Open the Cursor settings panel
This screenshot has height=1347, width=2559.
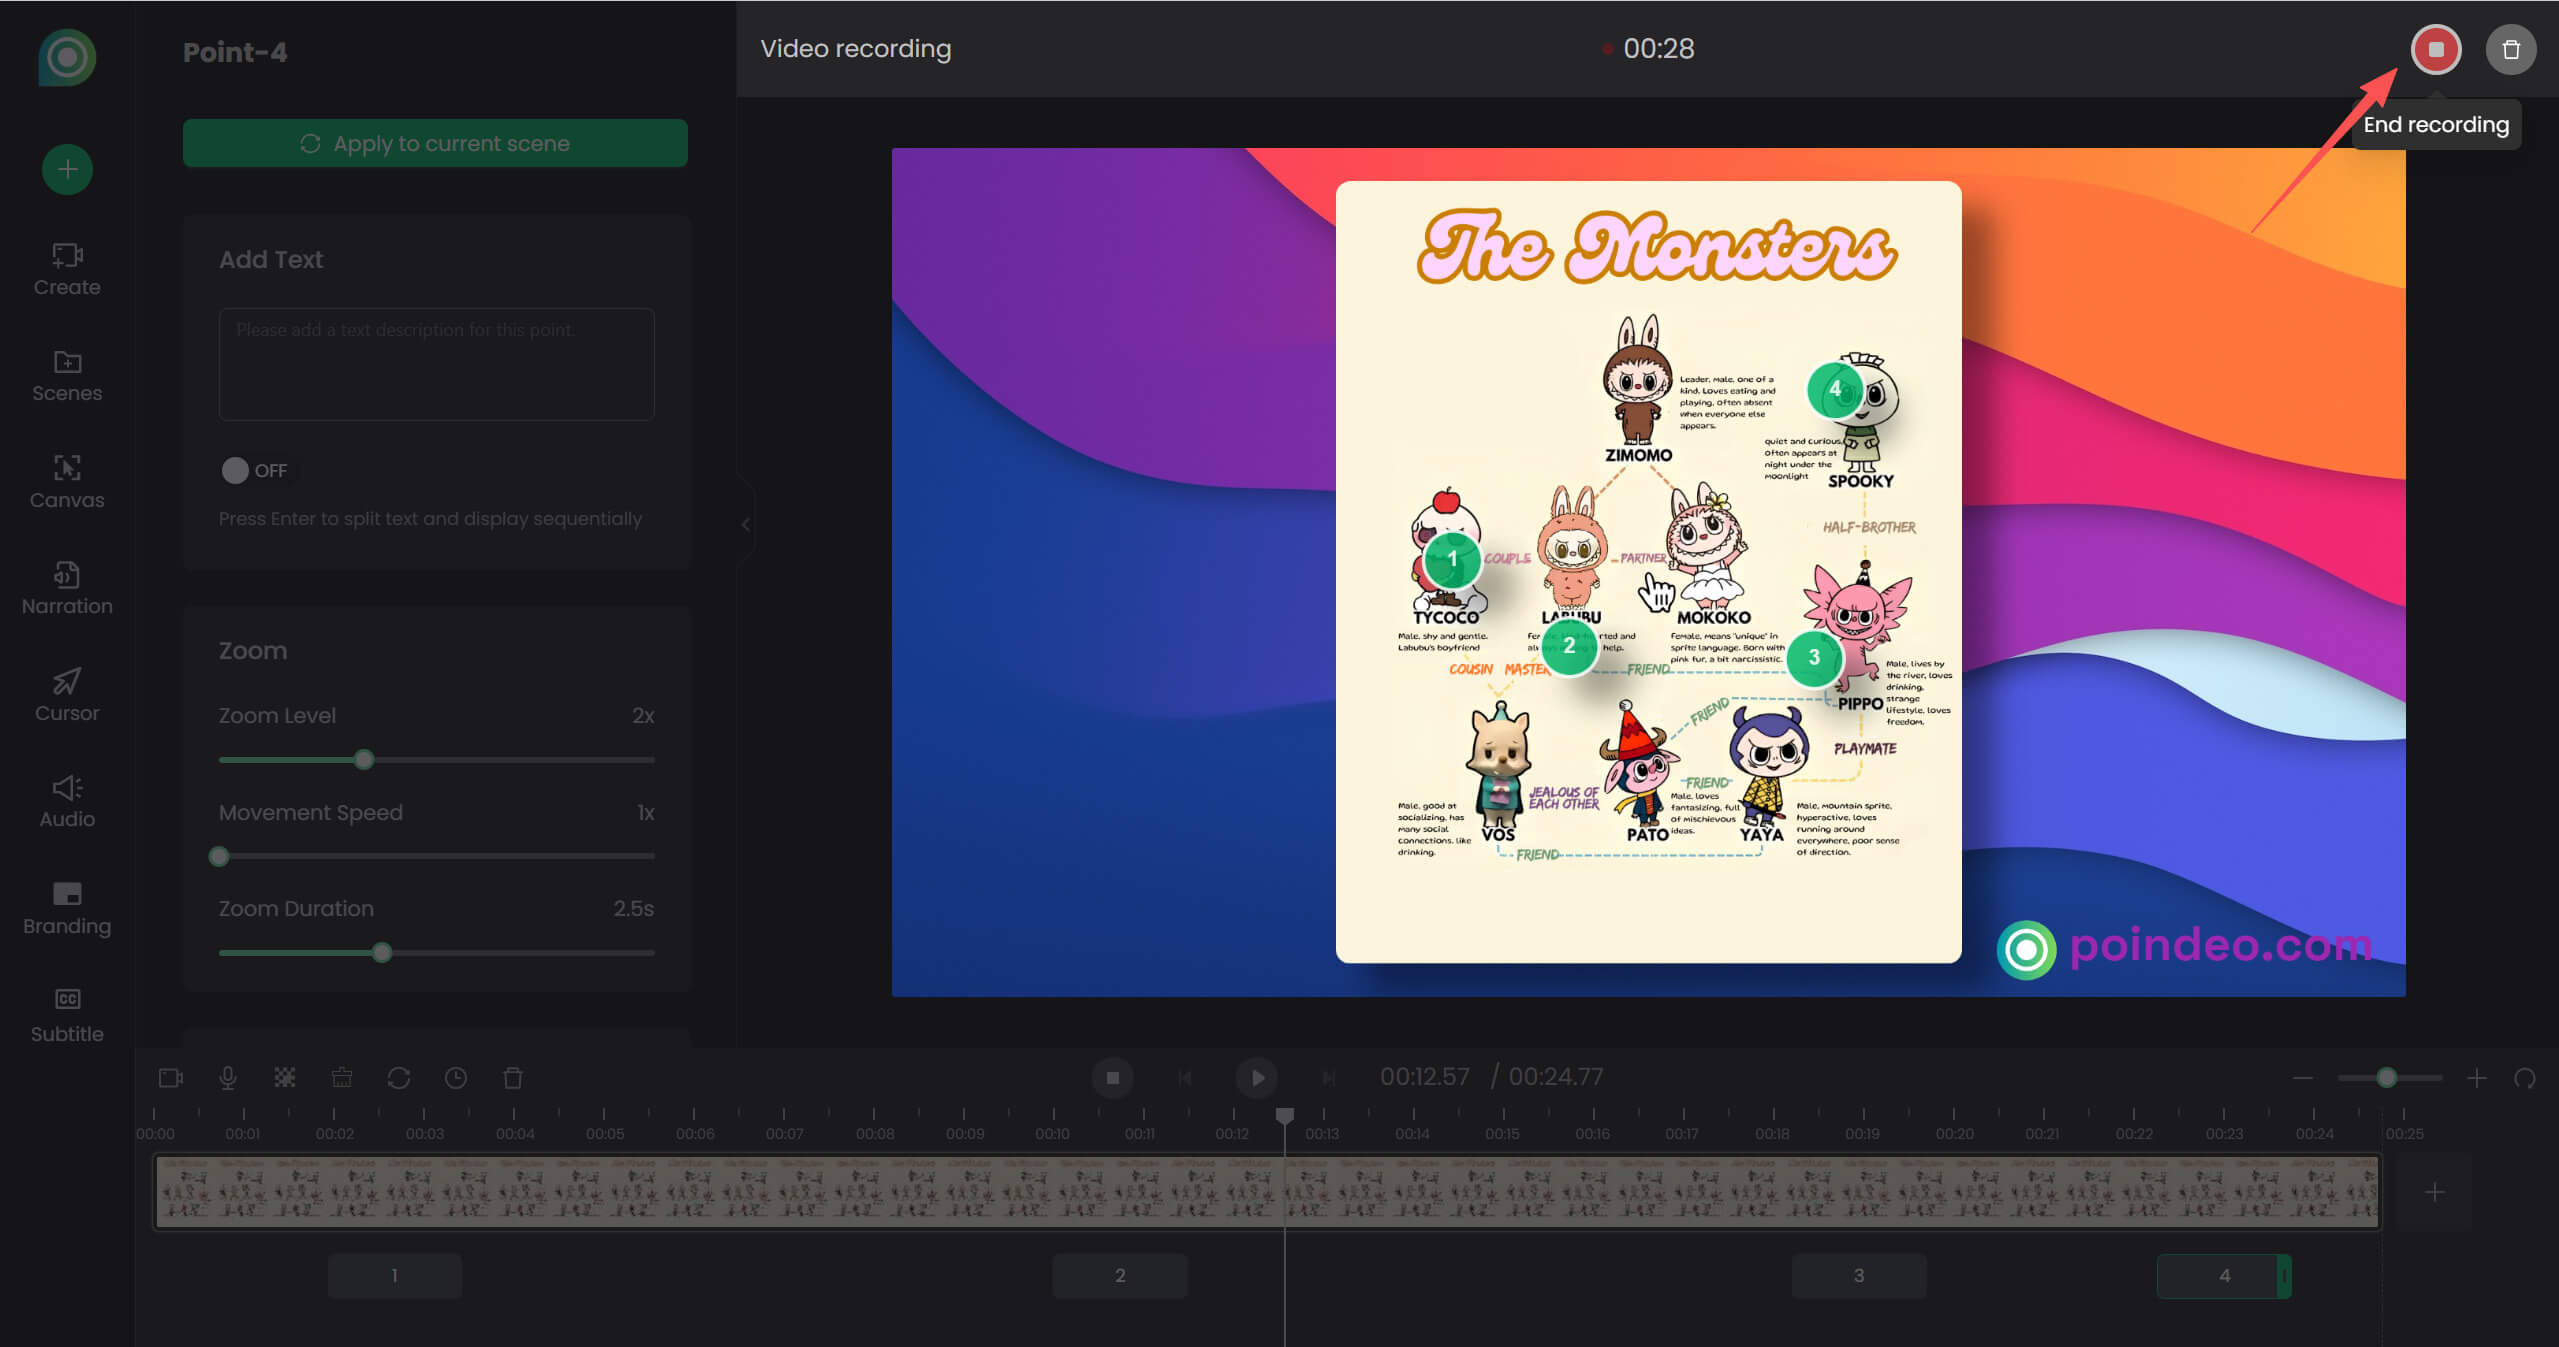[x=66, y=694]
